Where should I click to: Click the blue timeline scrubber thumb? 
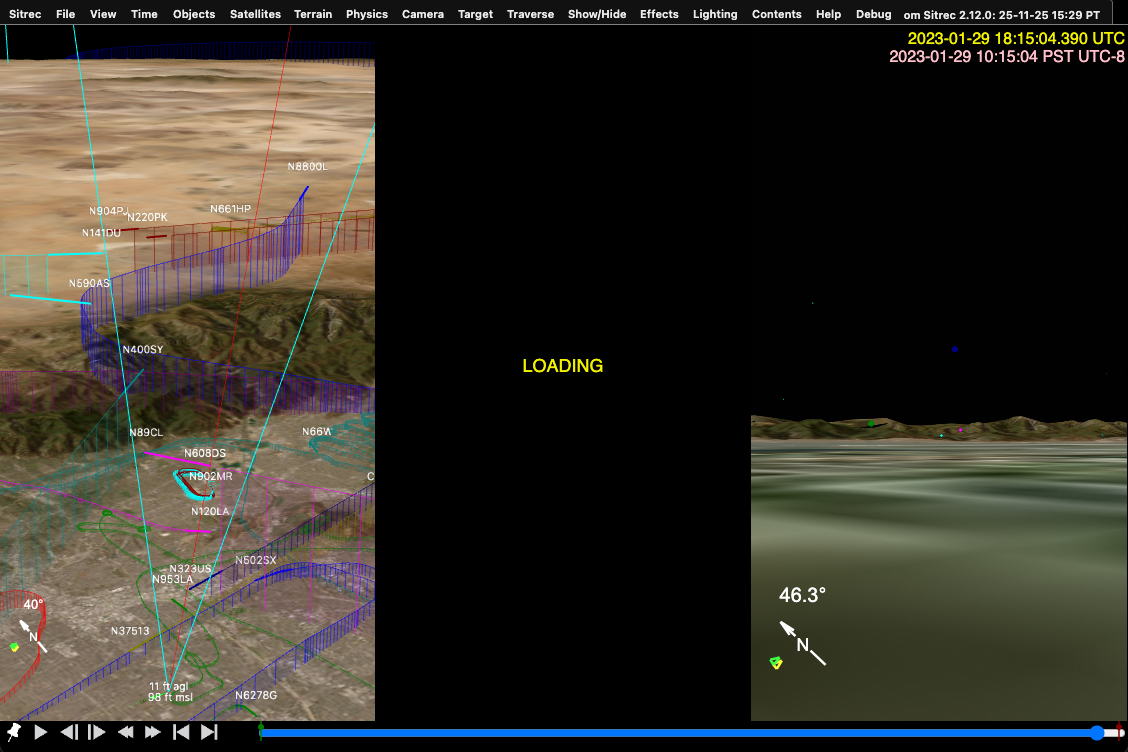click(1098, 731)
